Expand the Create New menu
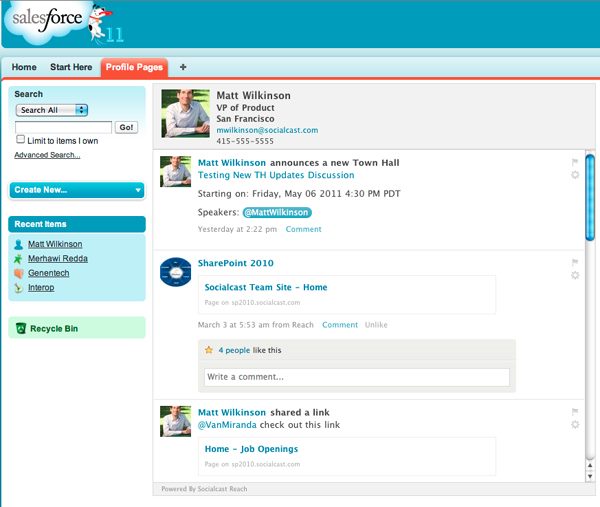The height and width of the screenshot is (507, 600). pos(77,190)
